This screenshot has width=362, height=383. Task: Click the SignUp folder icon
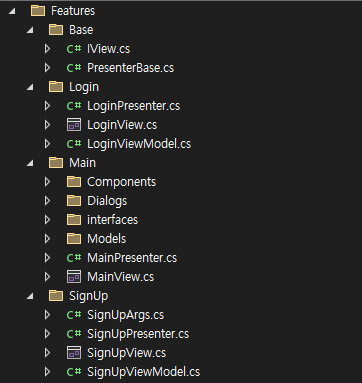coord(56,296)
